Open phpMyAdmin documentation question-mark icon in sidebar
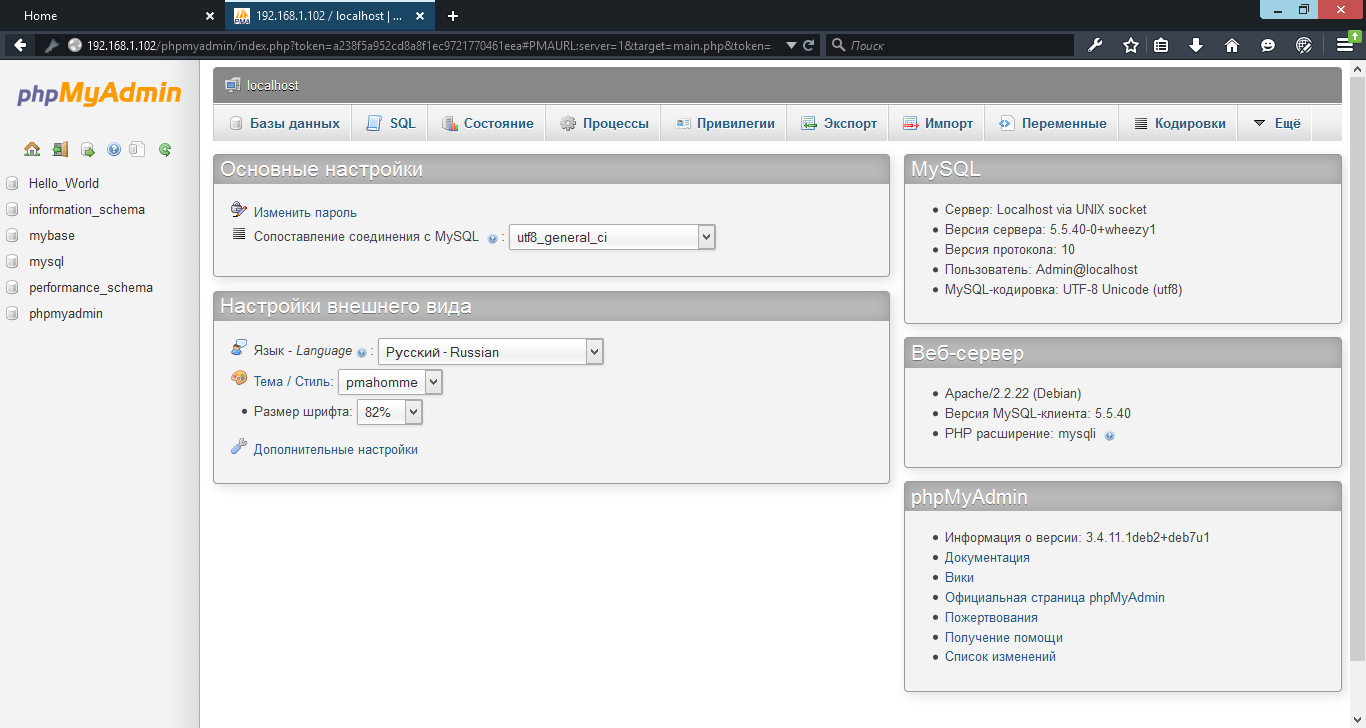1366x728 pixels. [x=113, y=149]
